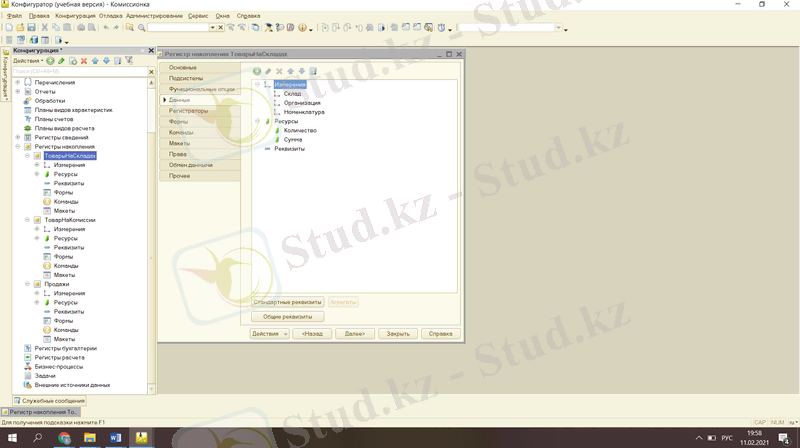Collapse Ресурсы in register window tree
Screen dimensions: 800x448
(x=257, y=121)
